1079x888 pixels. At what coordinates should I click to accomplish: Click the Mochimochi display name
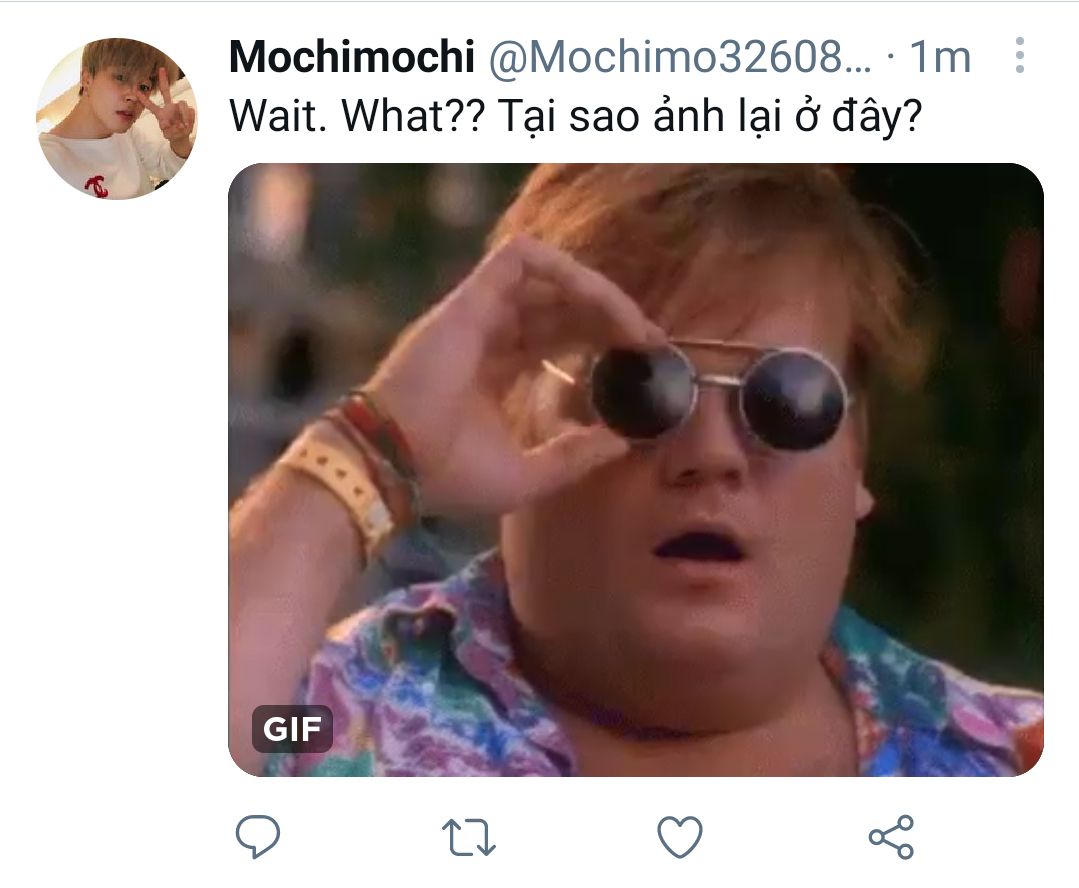tap(352, 56)
